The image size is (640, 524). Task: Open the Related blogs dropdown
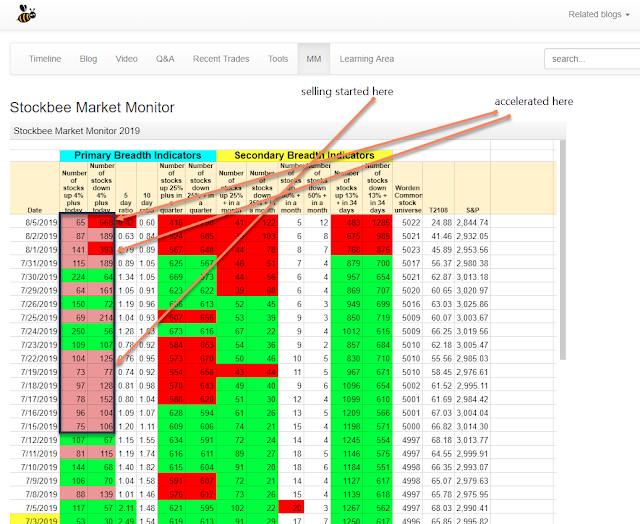pos(599,14)
